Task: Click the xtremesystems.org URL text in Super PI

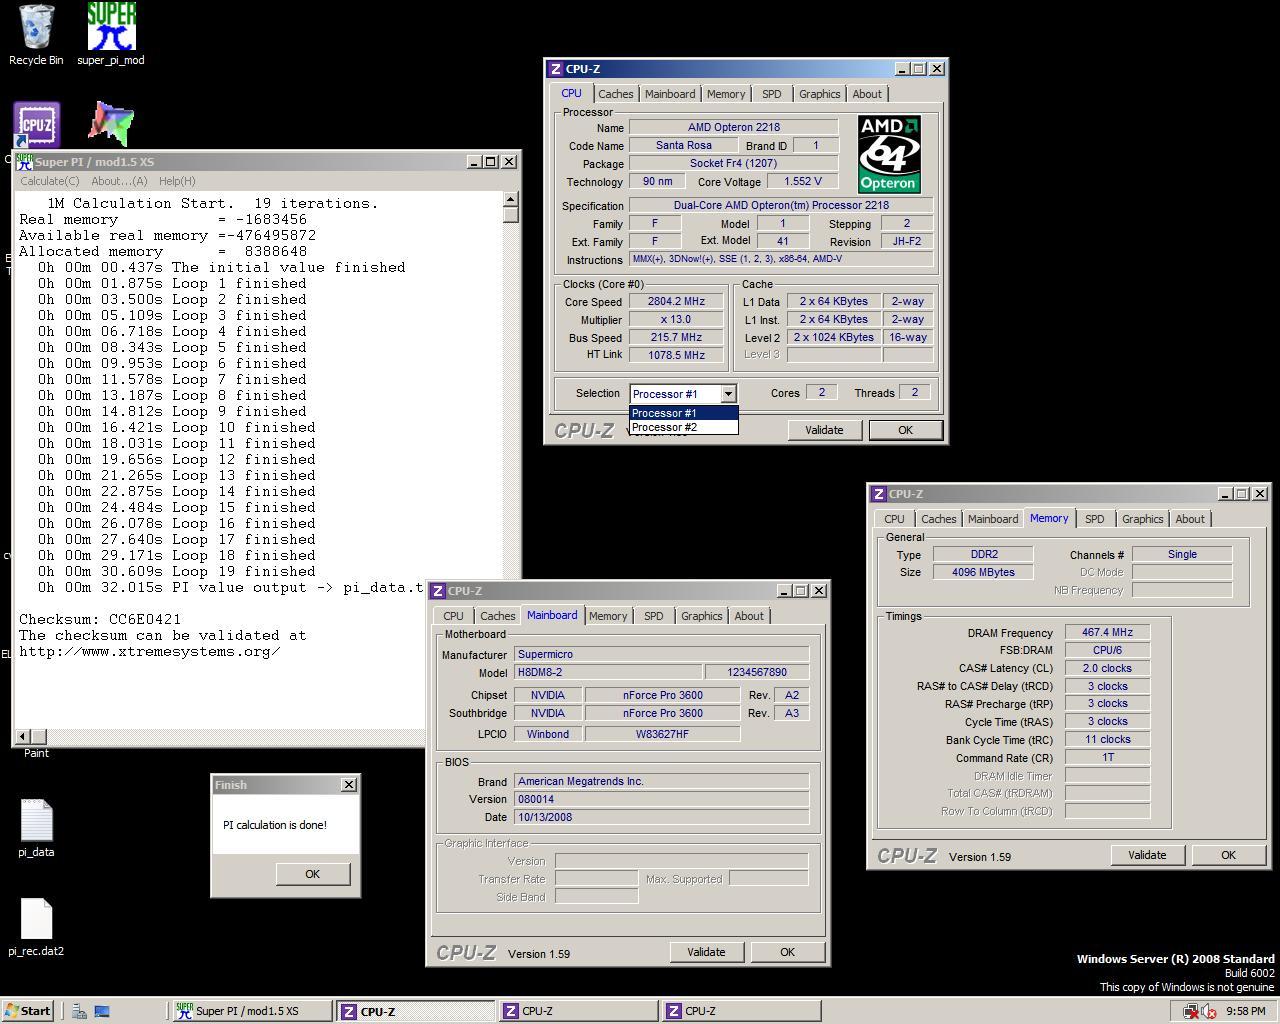Action: (150, 651)
